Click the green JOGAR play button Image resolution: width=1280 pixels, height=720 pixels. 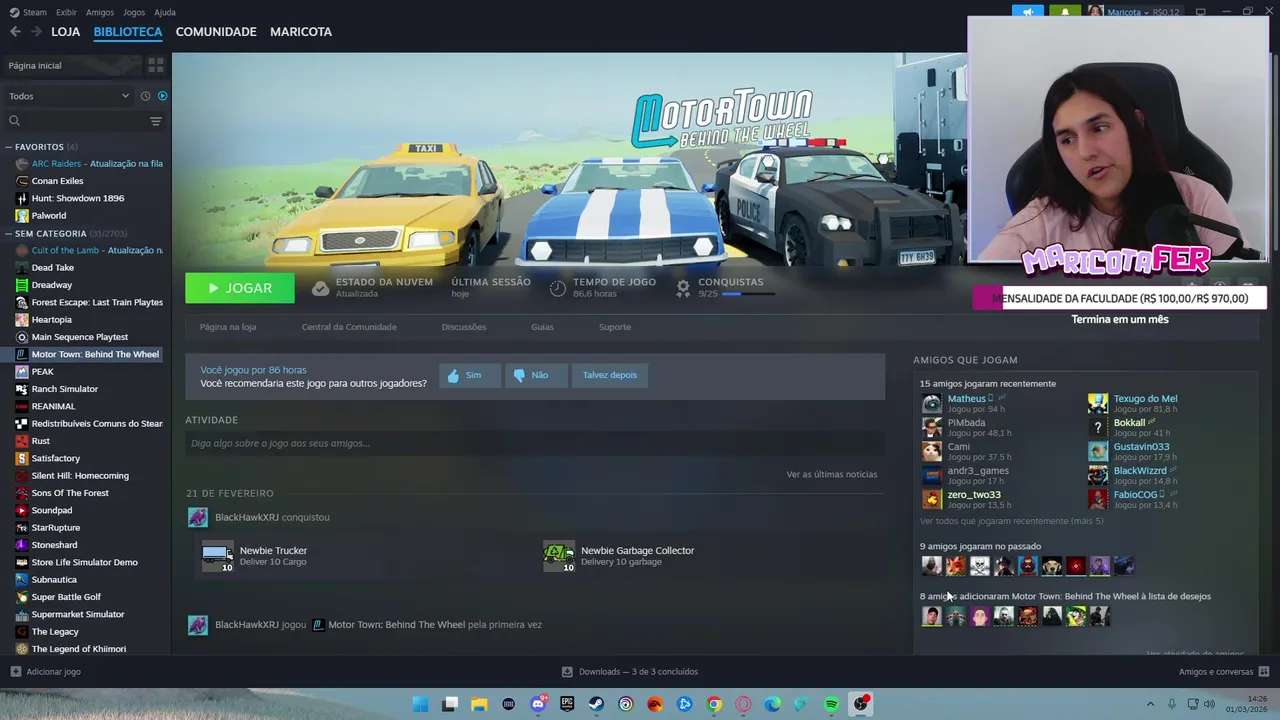240,288
